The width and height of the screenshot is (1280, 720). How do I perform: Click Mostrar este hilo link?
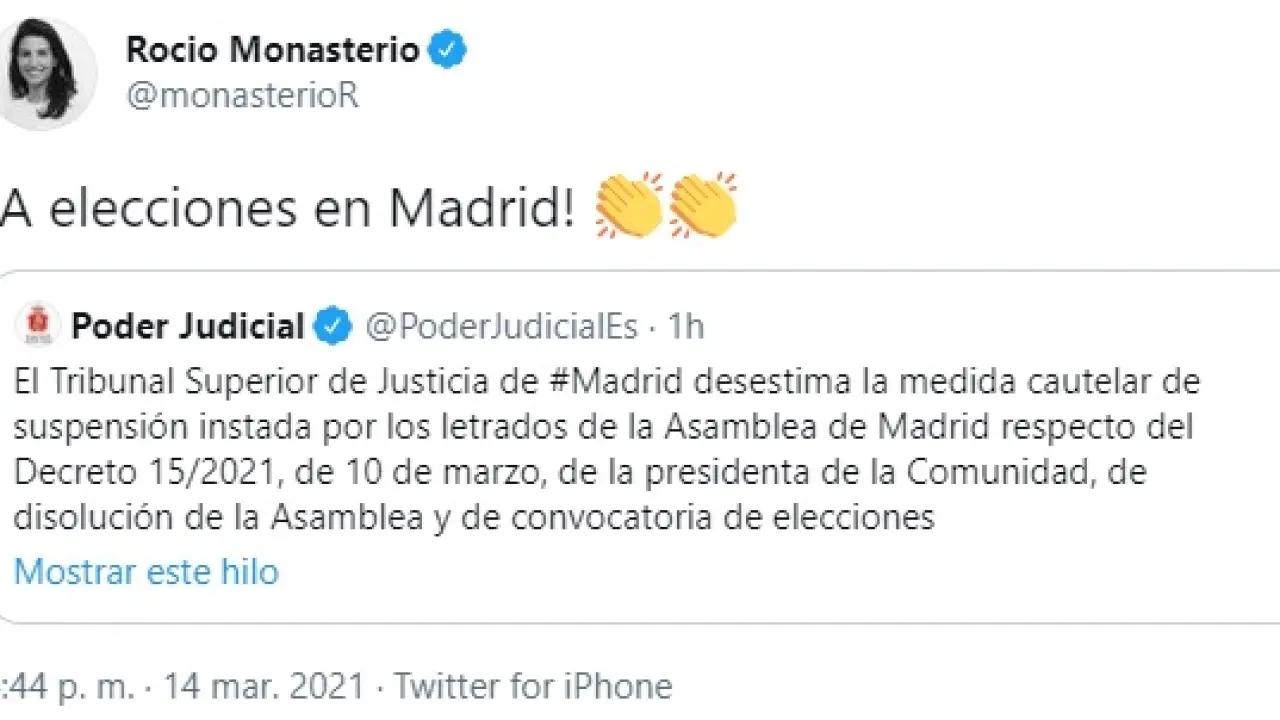click(146, 571)
